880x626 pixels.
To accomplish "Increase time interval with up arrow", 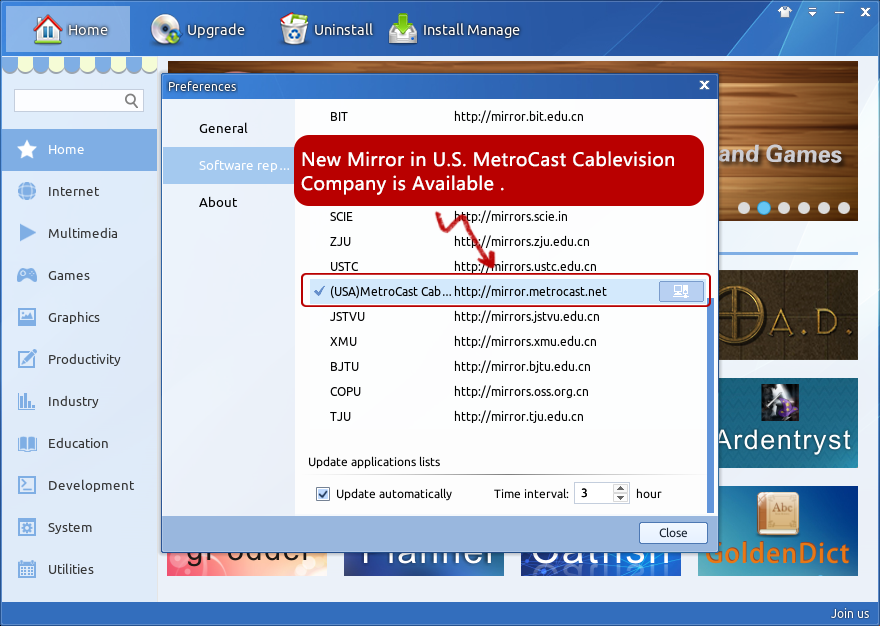I will 620,488.
